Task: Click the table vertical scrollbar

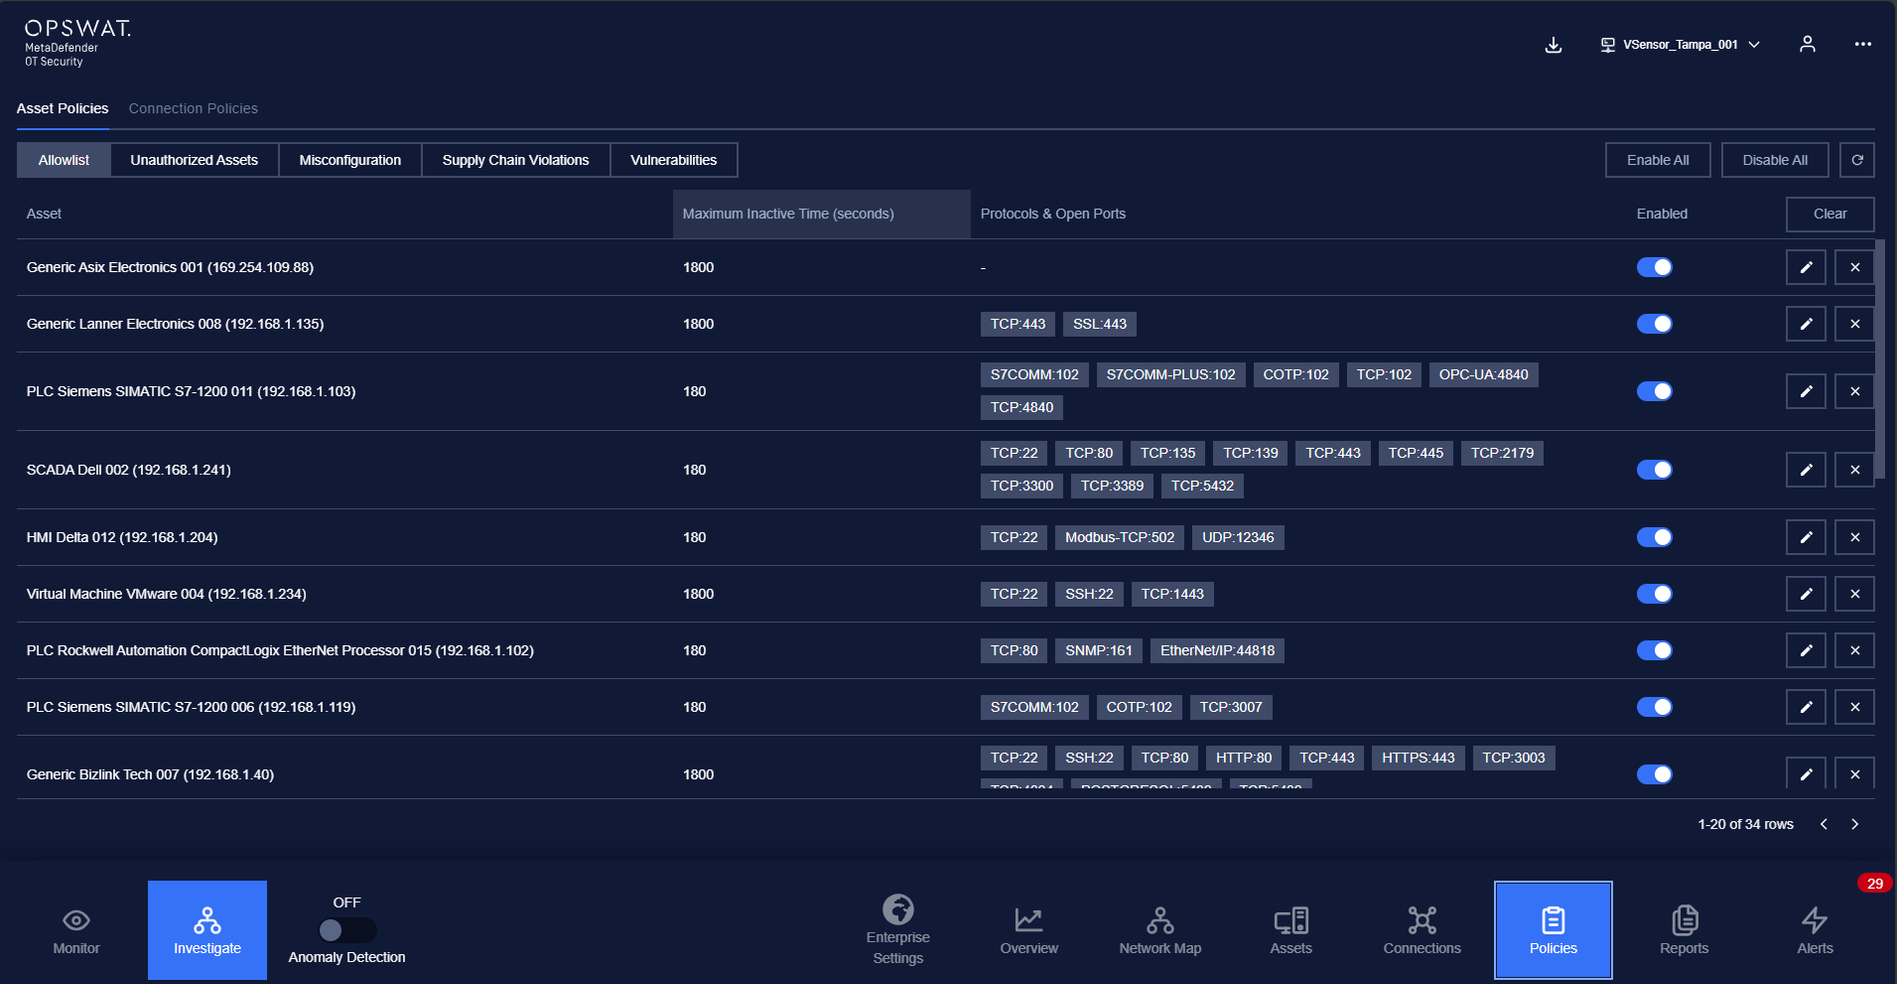Action: tap(1879, 360)
